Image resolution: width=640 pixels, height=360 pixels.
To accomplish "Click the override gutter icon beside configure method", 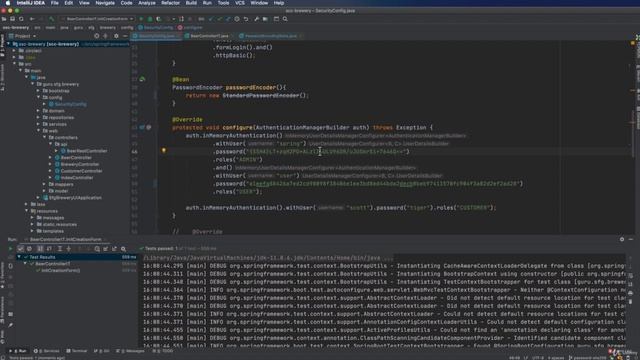I will (x=142, y=127).
